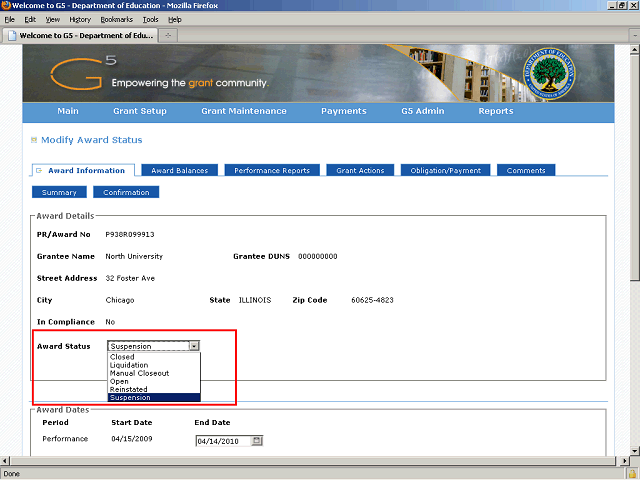Viewport: 640px width, 480px height.
Task: Open a new browser tab with plus button
Action: point(168,36)
